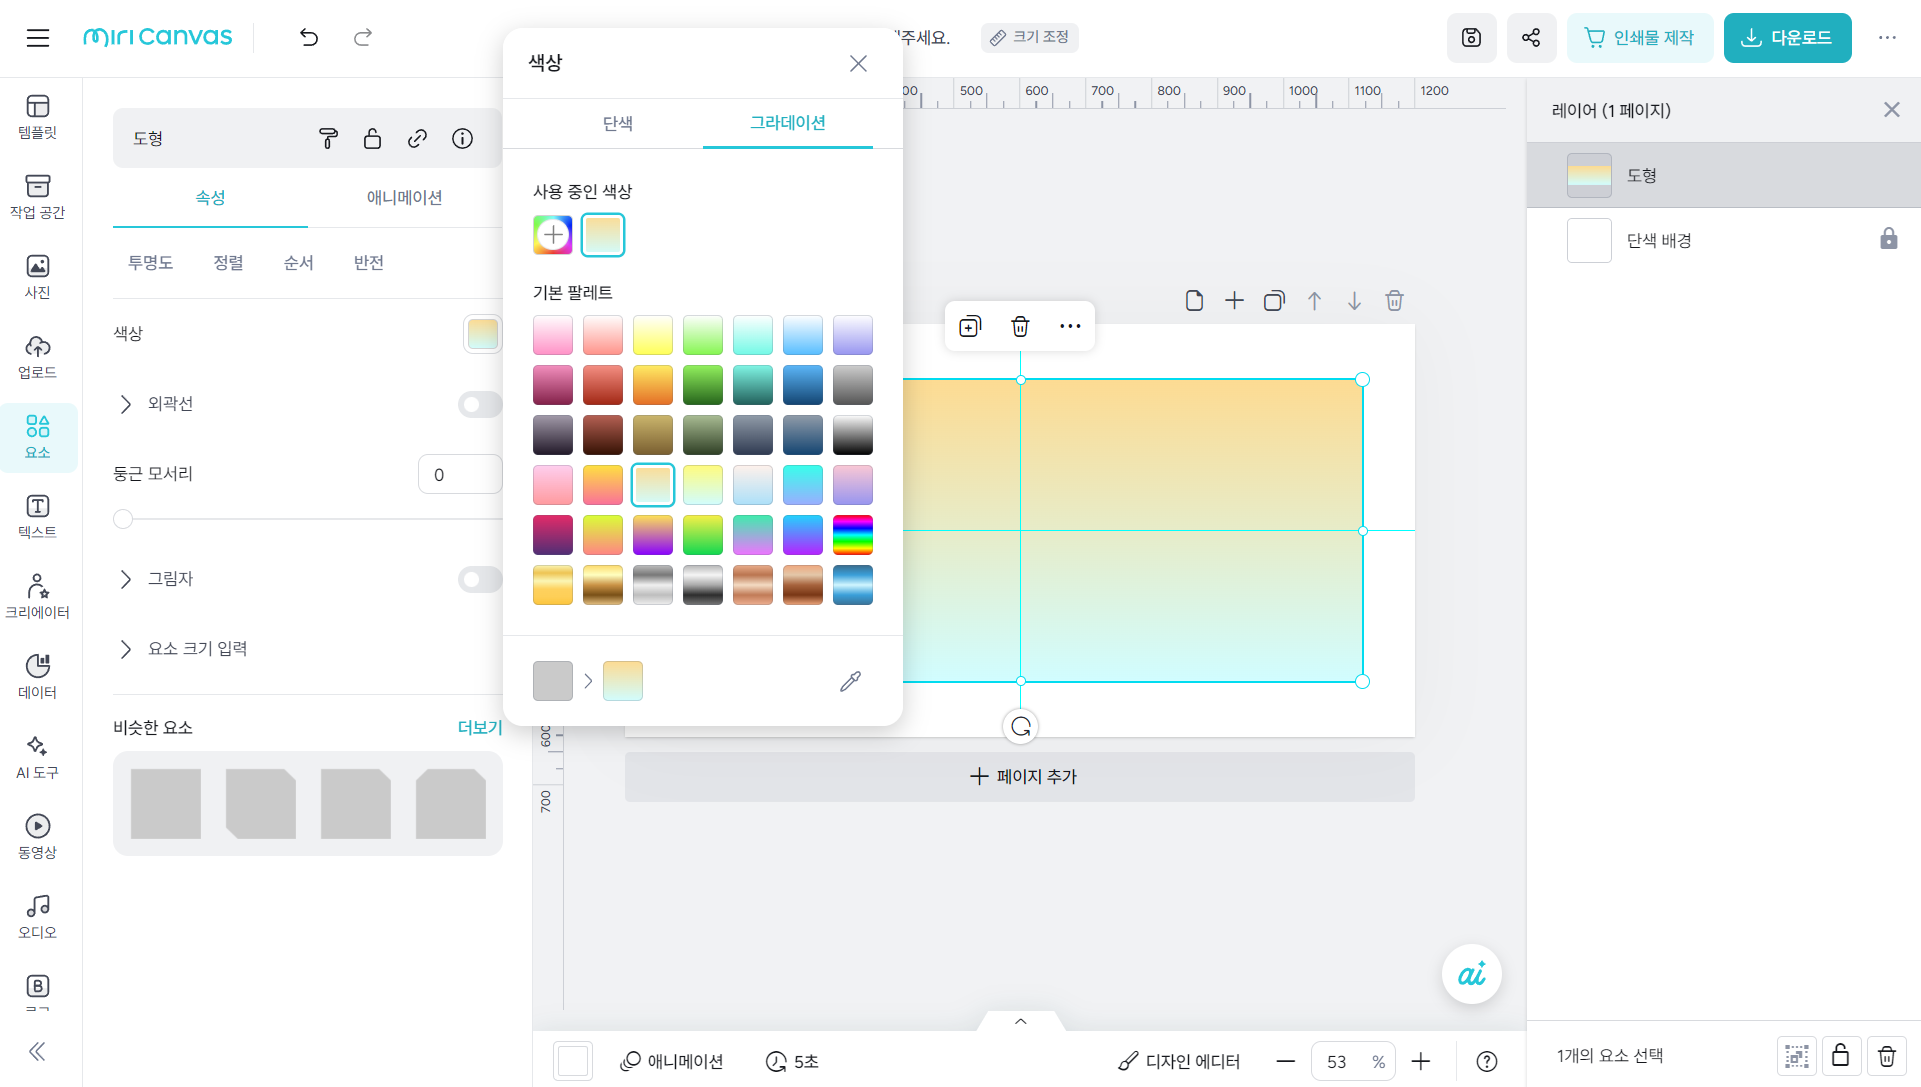
Task: Turn on the 그림자 shadow toggle
Action: pos(479,579)
